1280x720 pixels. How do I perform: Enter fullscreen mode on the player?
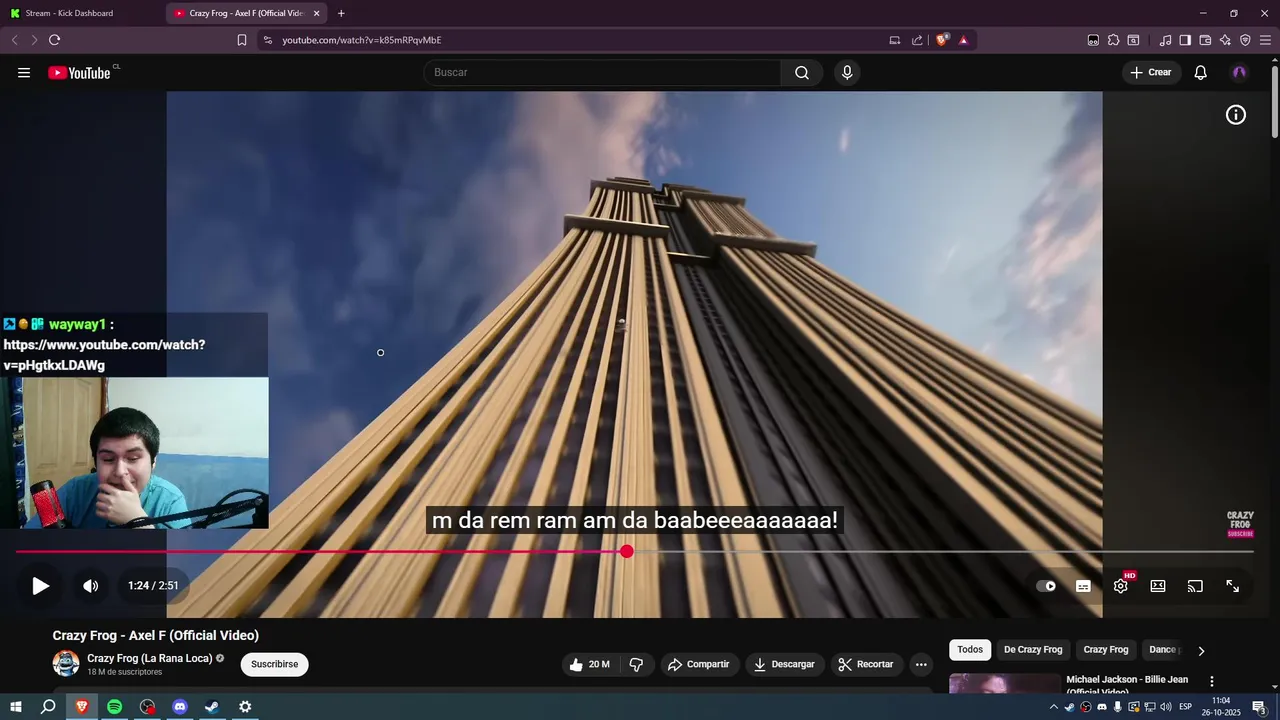click(x=1233, y=586)
